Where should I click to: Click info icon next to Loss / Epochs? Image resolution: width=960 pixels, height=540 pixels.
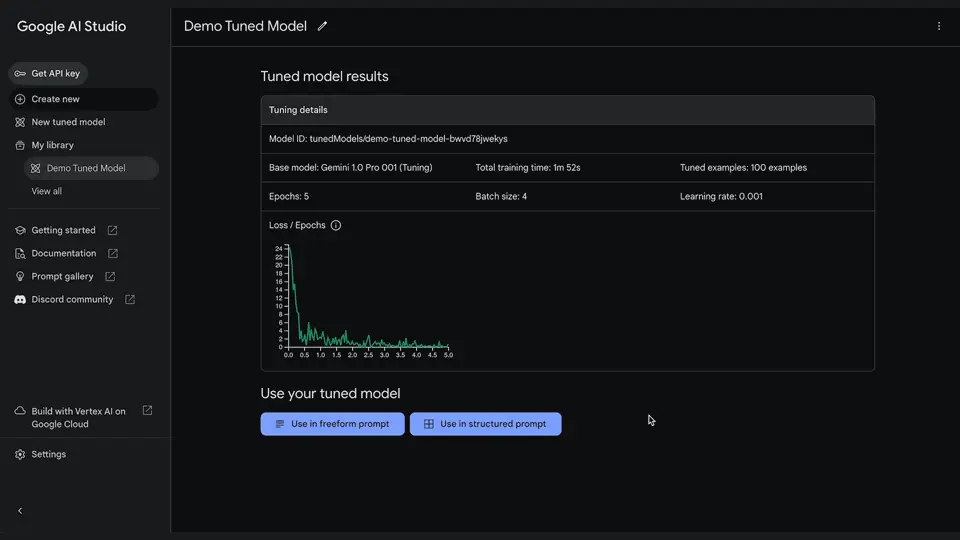[336, 225]
